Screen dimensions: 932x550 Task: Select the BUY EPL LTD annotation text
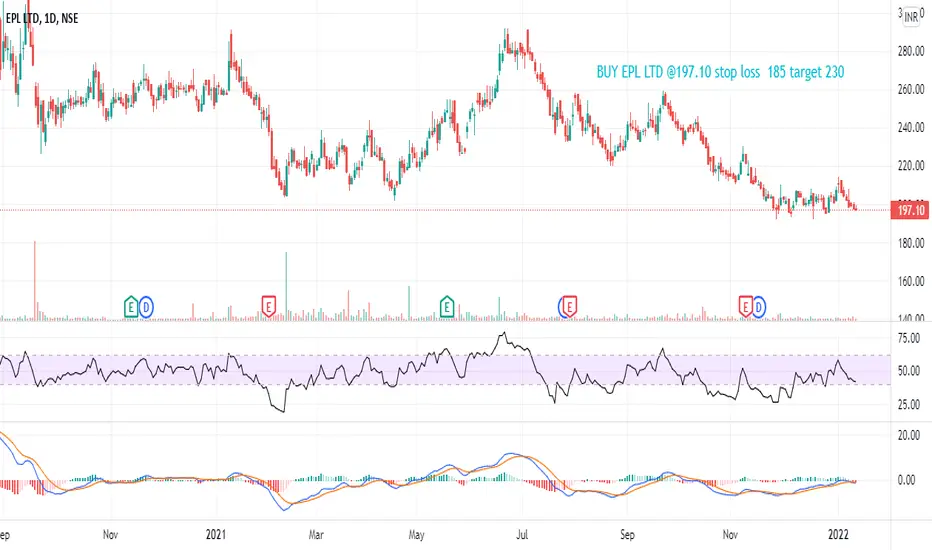(x=720, y=72)
